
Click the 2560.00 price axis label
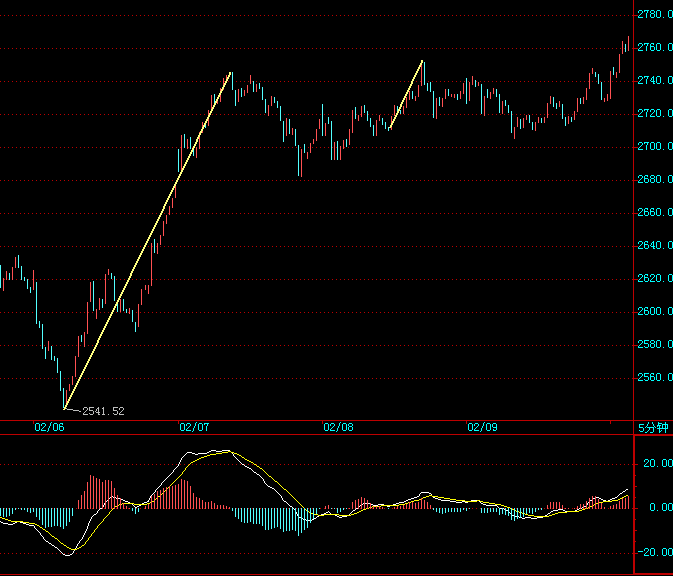[654, 378]
